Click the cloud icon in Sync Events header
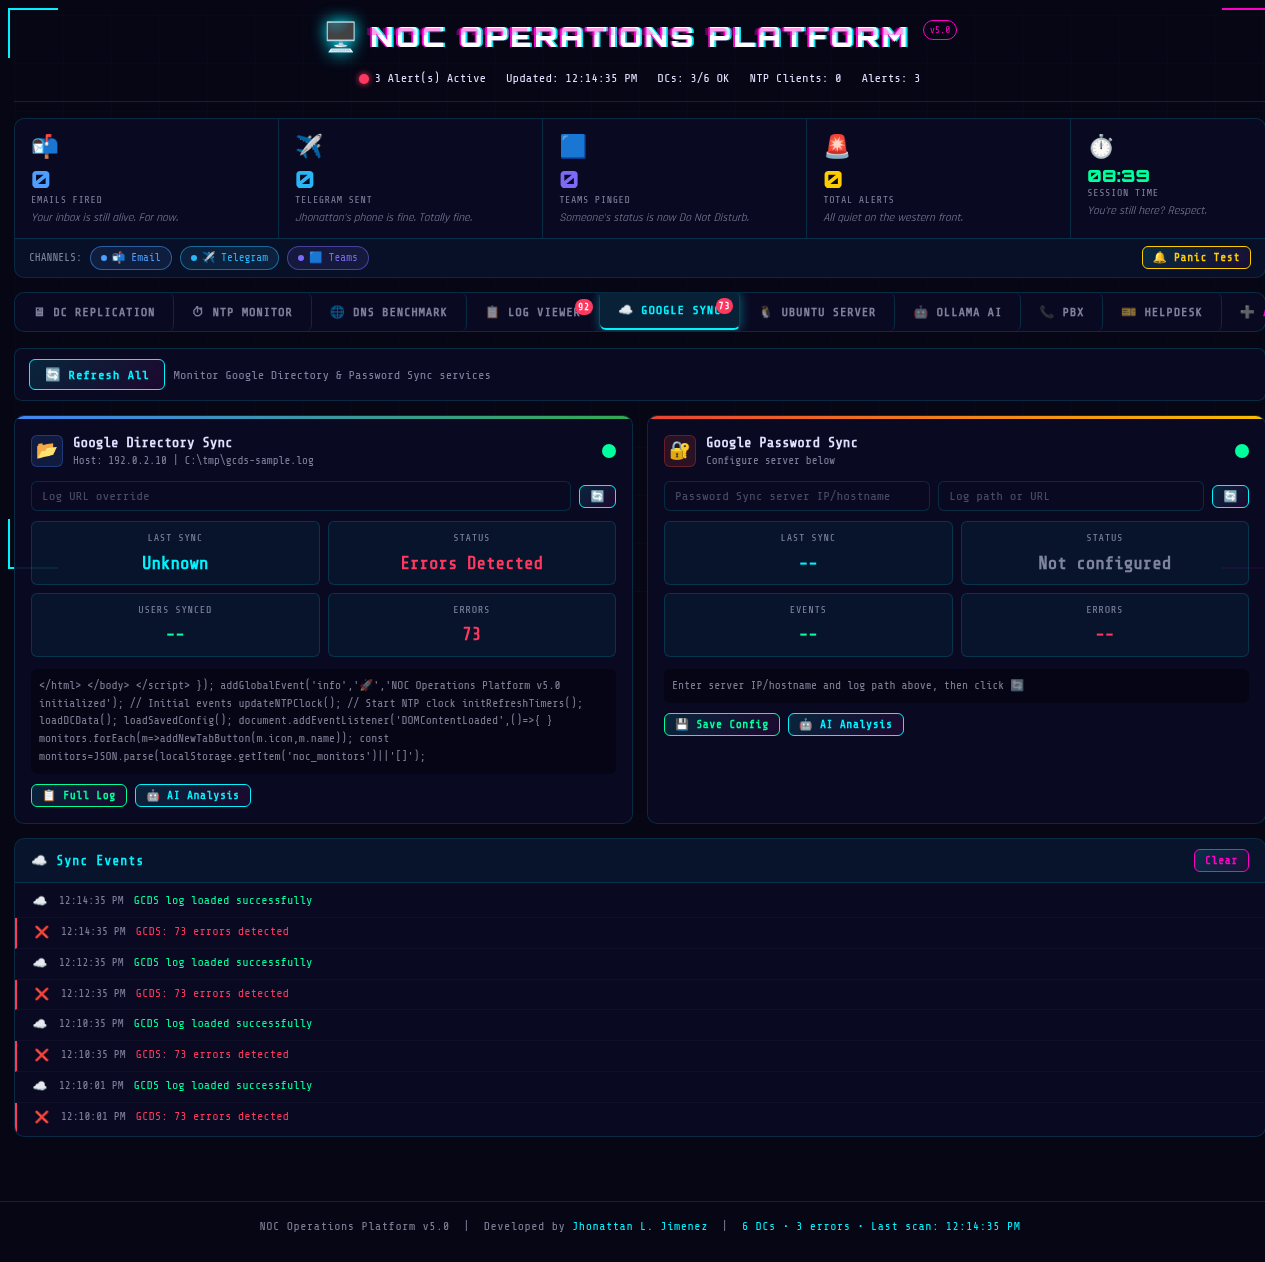Image resolution: width=1265 pixels, height=1262 pixels. (x=40, y=860)
